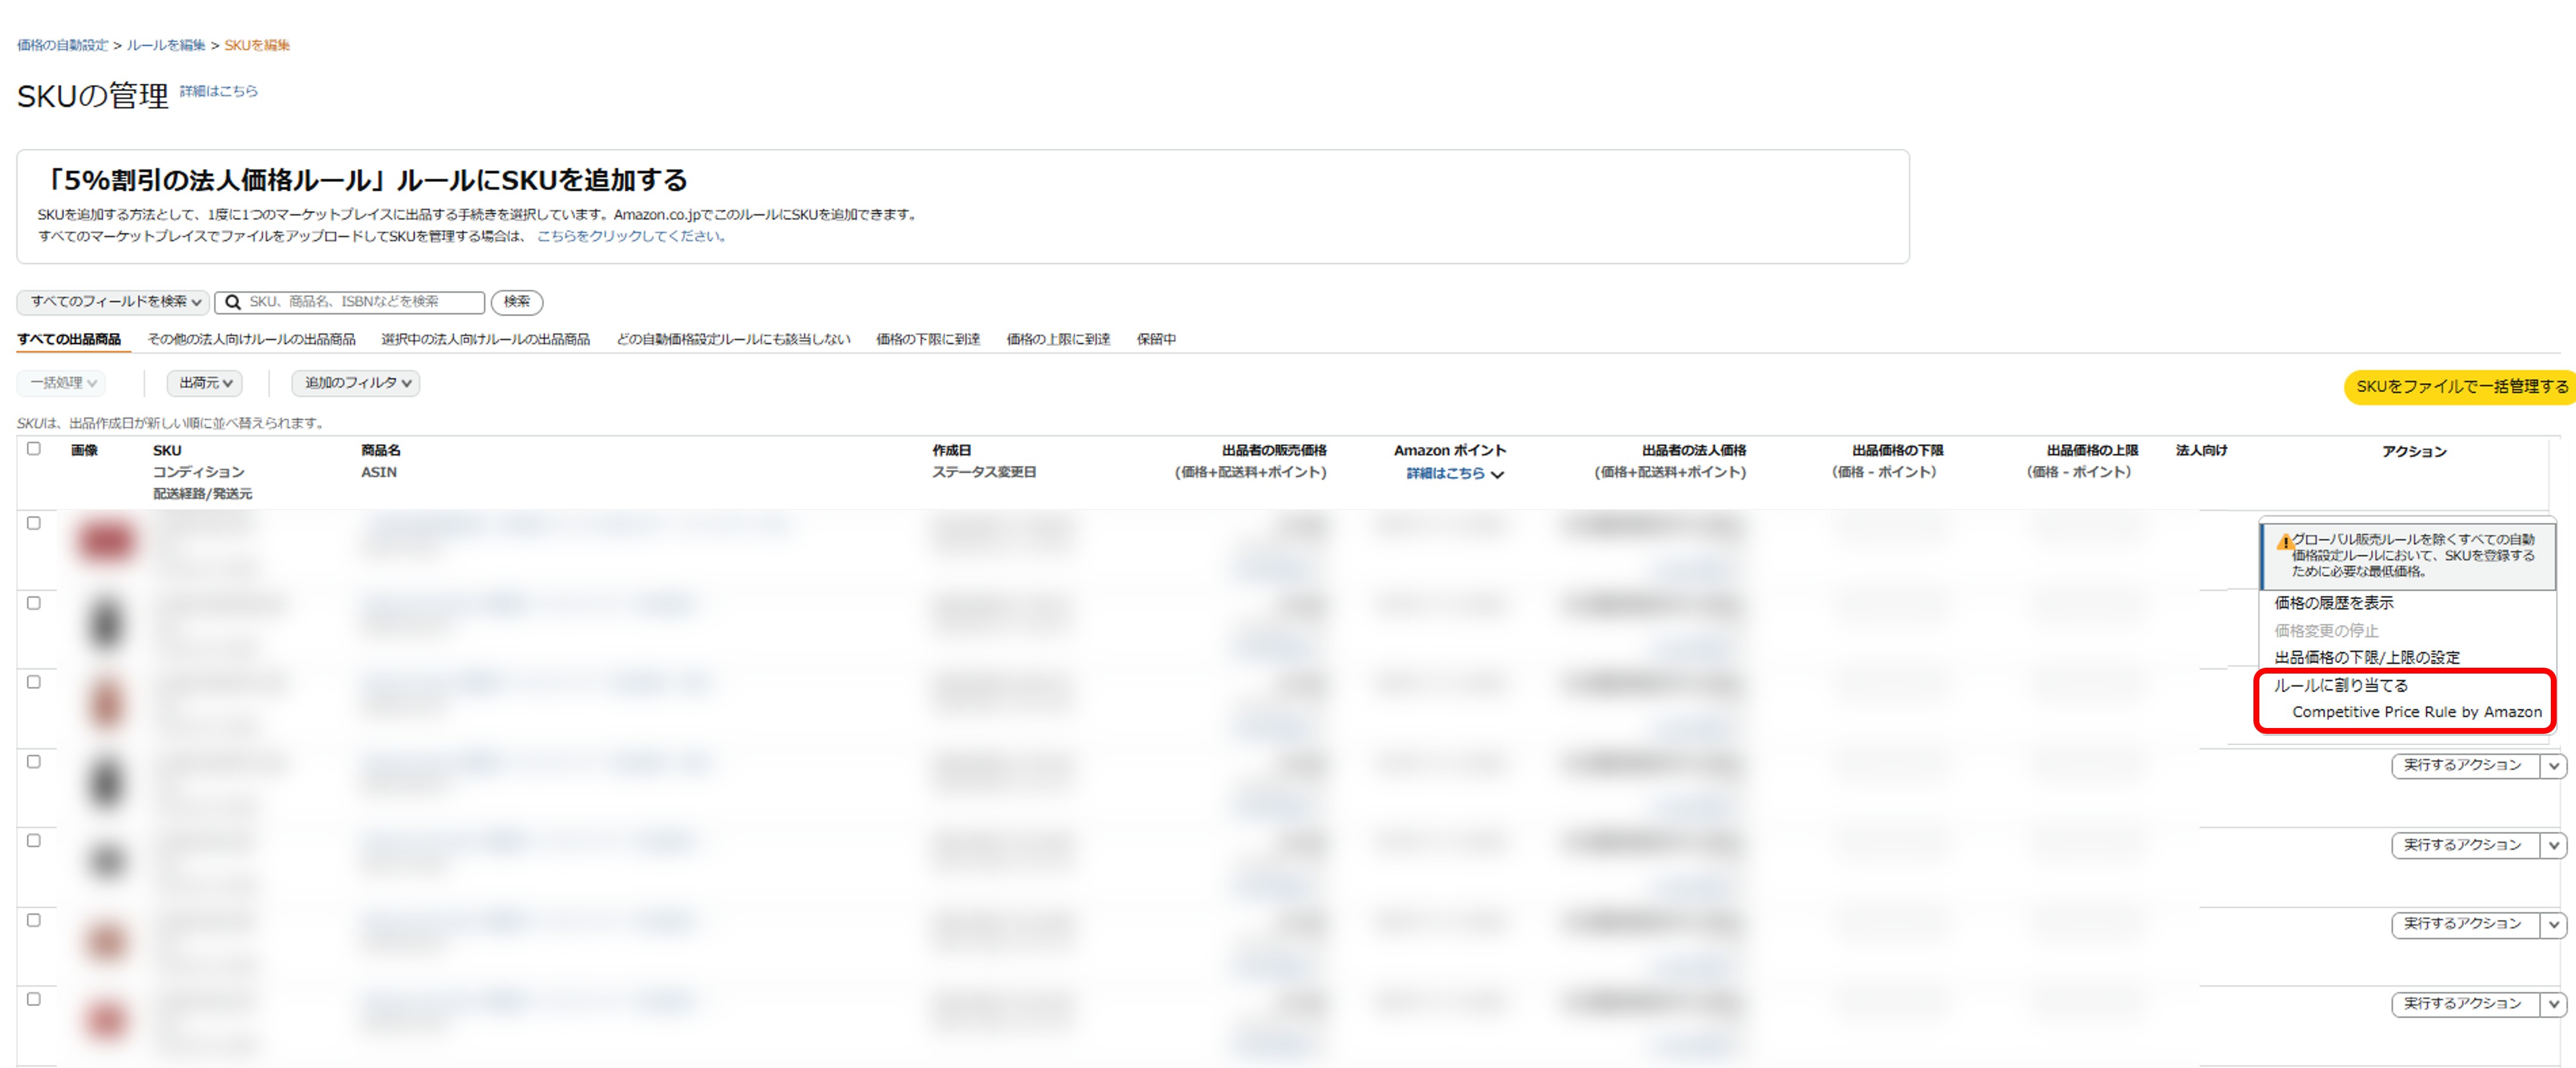Click SKUをファイルで一括管理する button

click(x=2461, y=387)
